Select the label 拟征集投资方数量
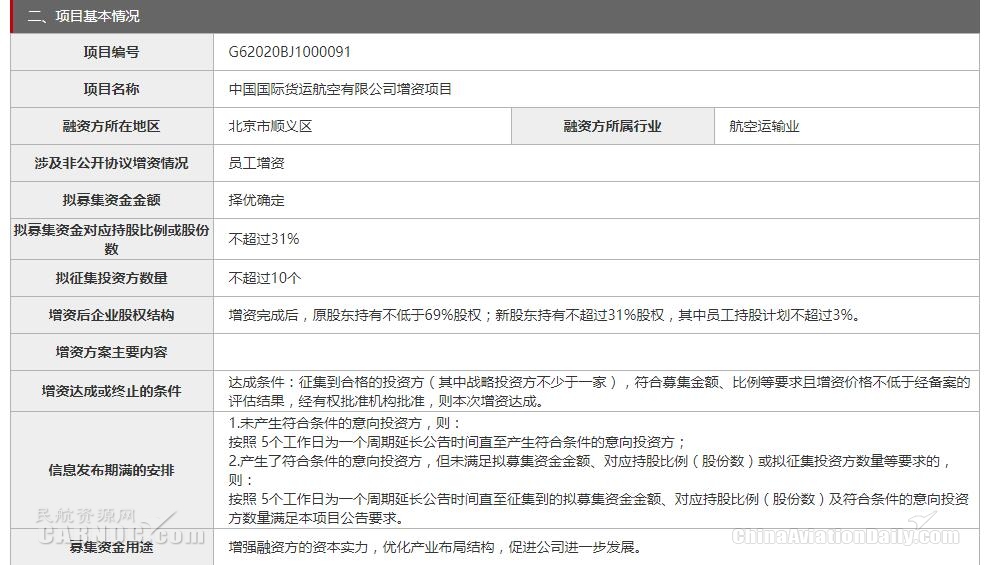This screenshot has height=565, width=991. [111, 278]
